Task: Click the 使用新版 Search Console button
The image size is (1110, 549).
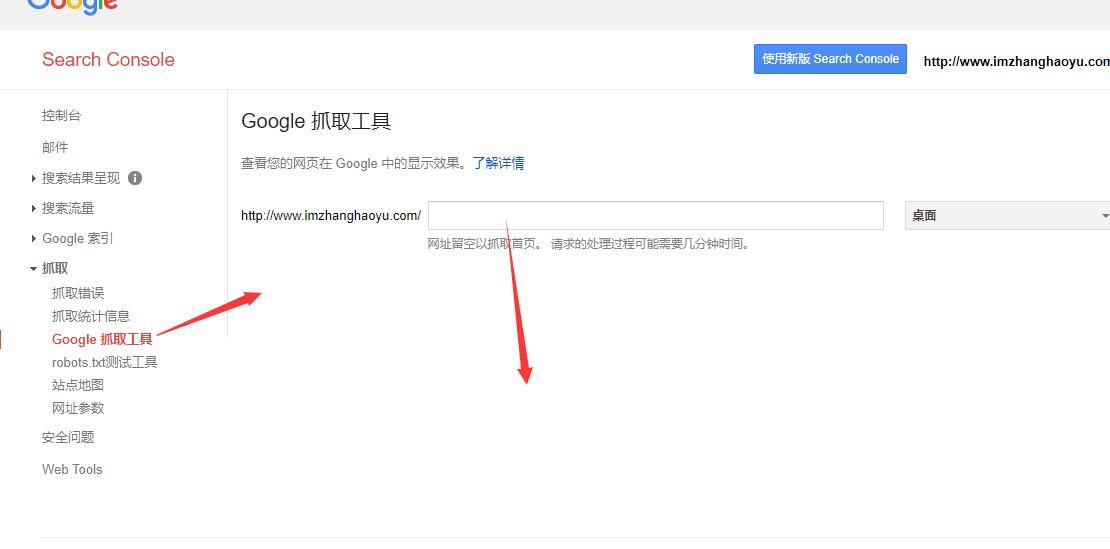Action: point(830,59)
